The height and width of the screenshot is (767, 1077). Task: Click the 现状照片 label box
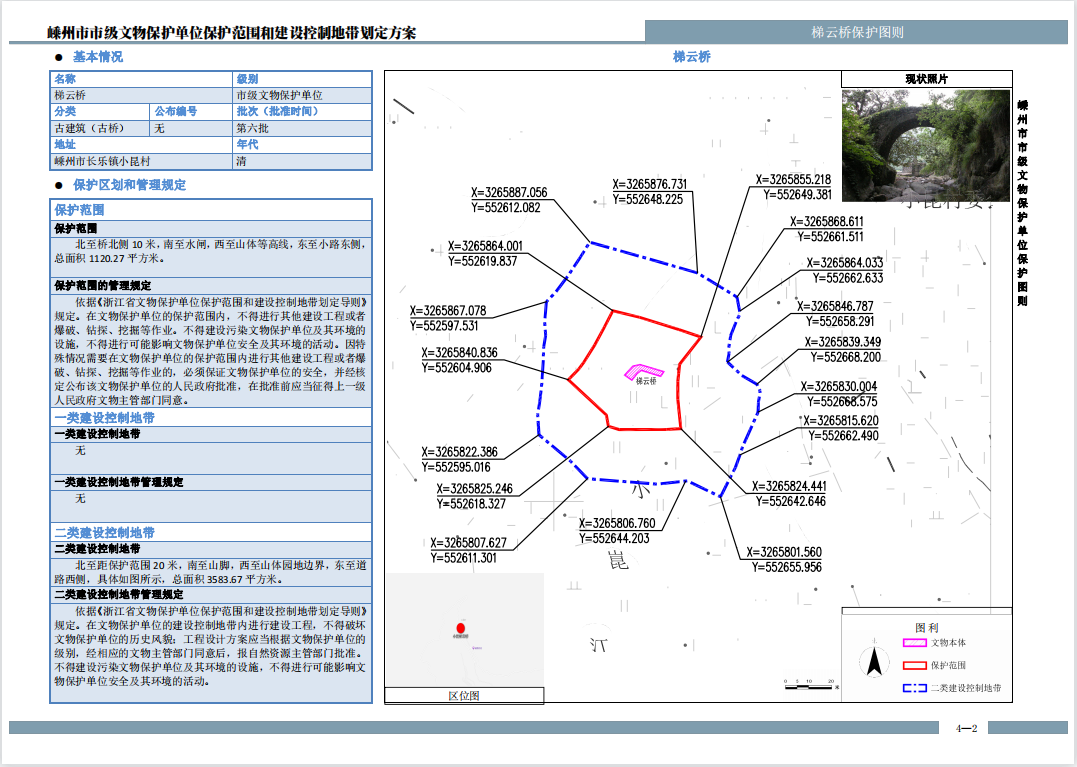926,79
